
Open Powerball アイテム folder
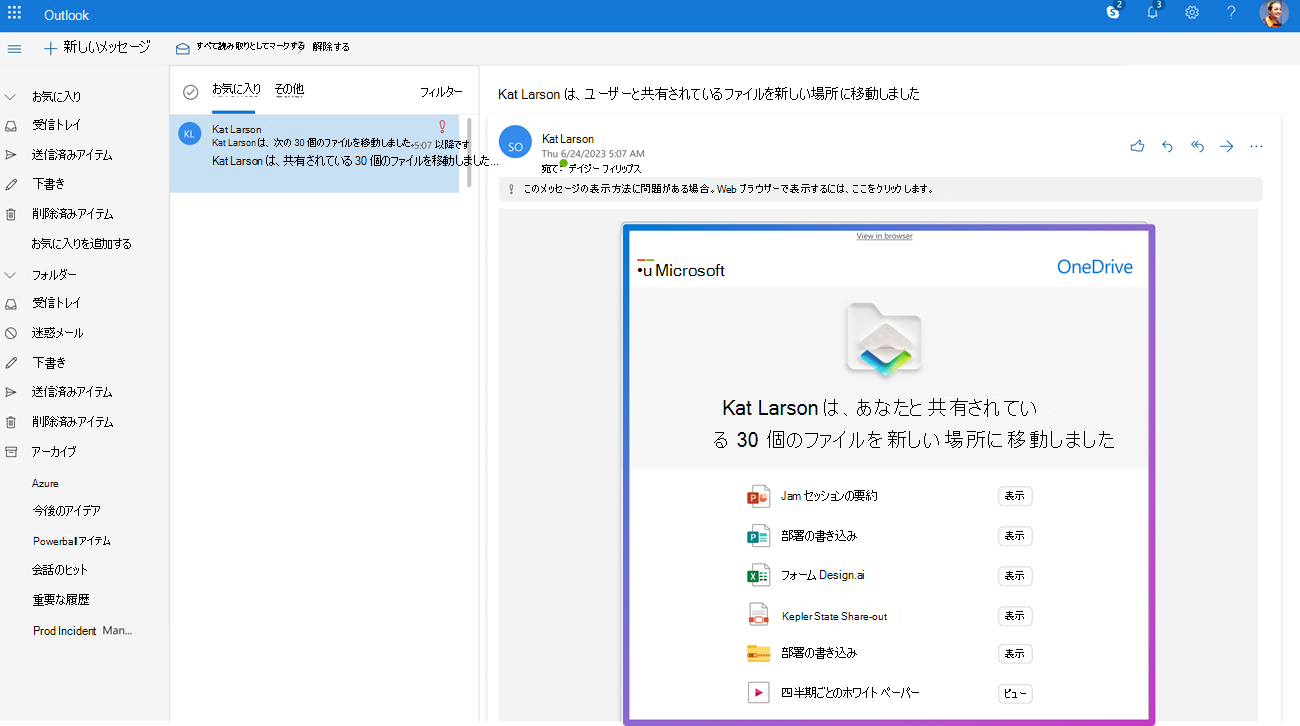(x=71, y=541)
